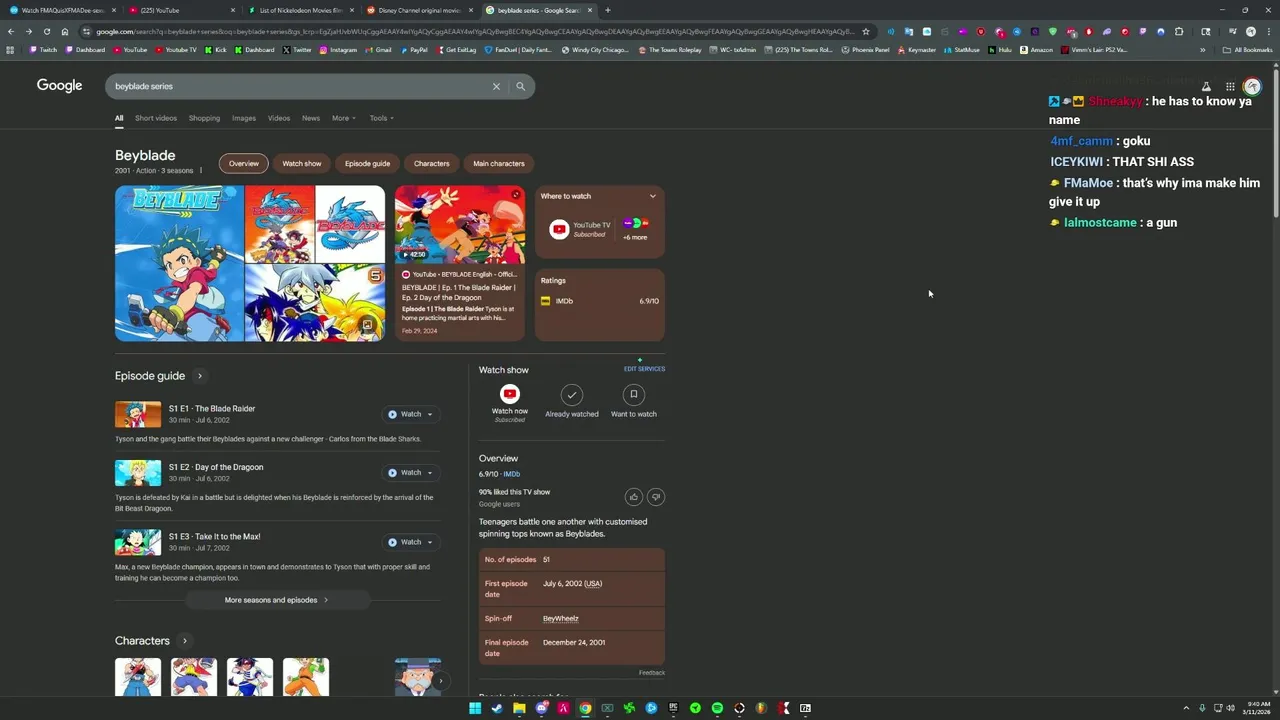The width and height of the screenshot is (1280, 720).
Task: Click the +6 more services link
Action: 635,238
